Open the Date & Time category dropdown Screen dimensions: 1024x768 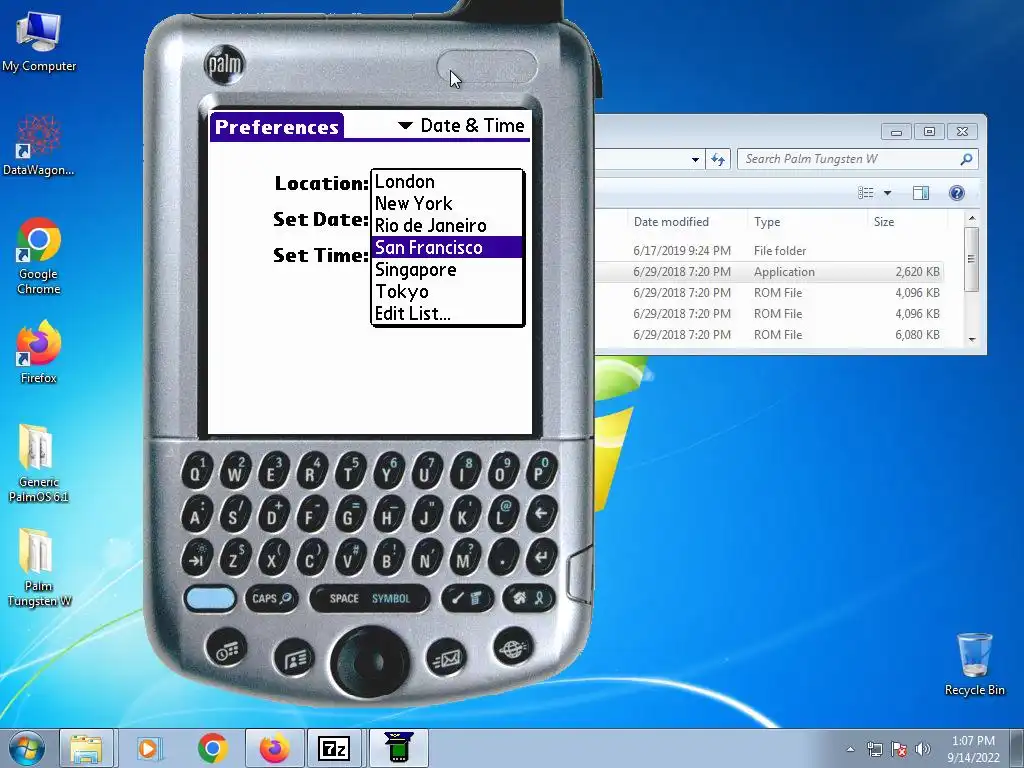click(x=462, y=125)
